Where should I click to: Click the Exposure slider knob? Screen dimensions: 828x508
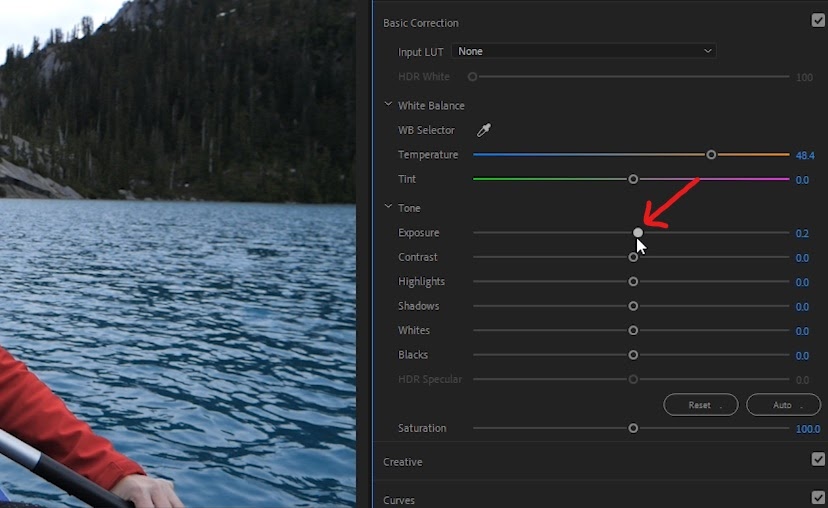[638, 232]
